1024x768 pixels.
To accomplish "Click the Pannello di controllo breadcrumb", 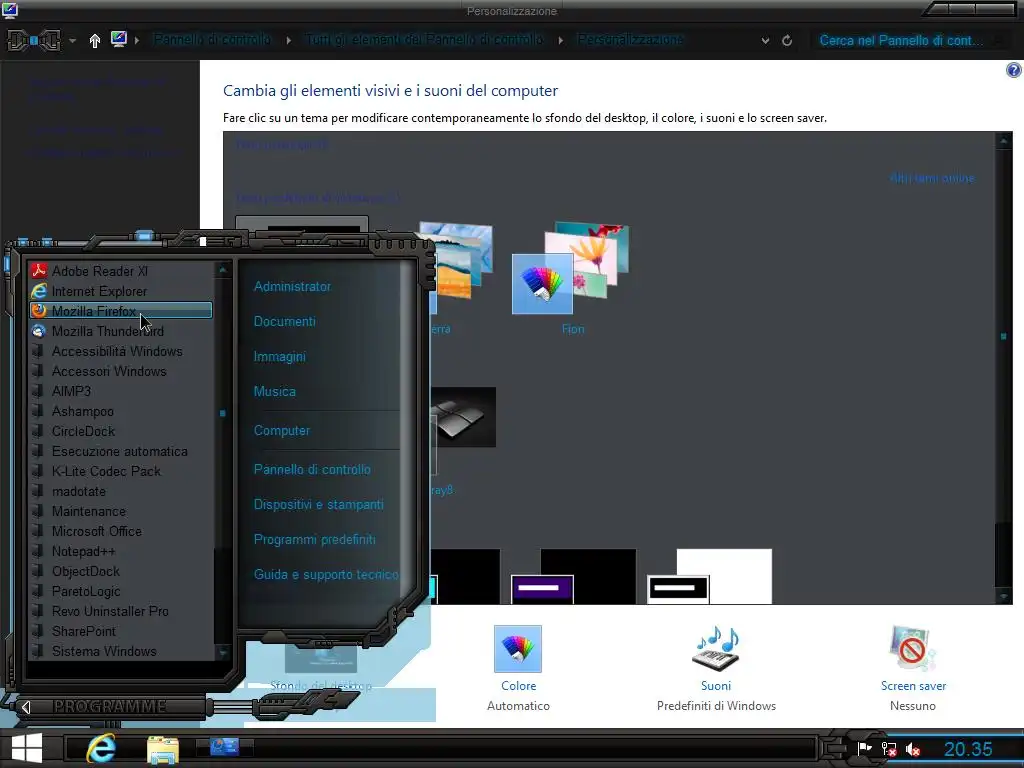I will pos(212,40).
